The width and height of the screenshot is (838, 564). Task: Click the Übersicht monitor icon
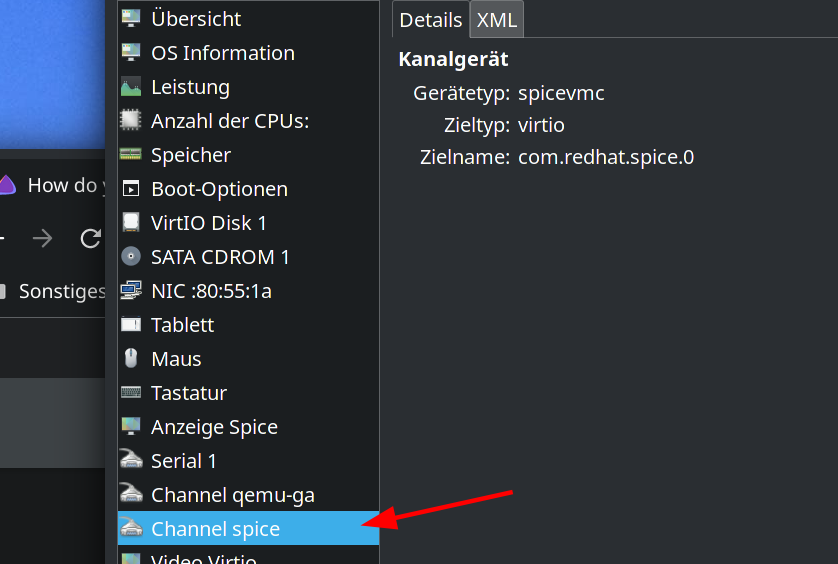click(131, 19)
